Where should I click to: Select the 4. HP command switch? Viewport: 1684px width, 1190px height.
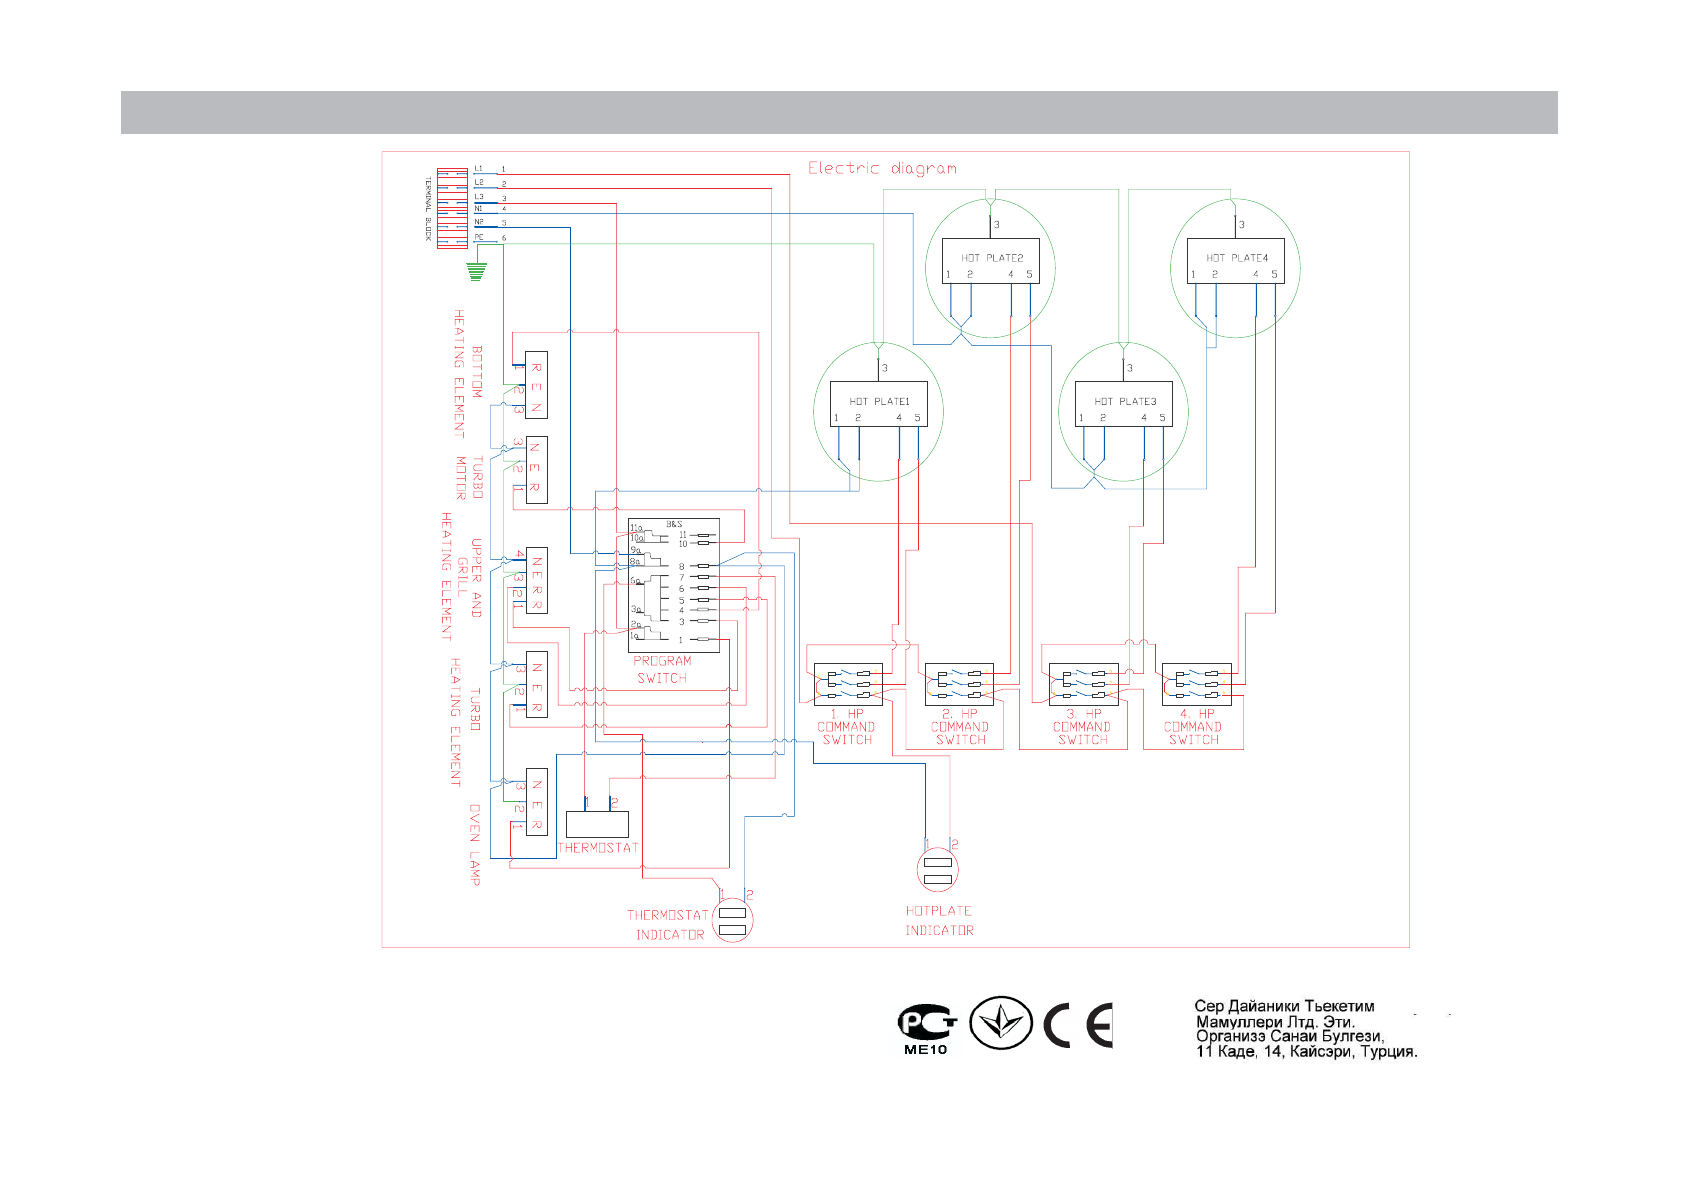pos(1196,685)
